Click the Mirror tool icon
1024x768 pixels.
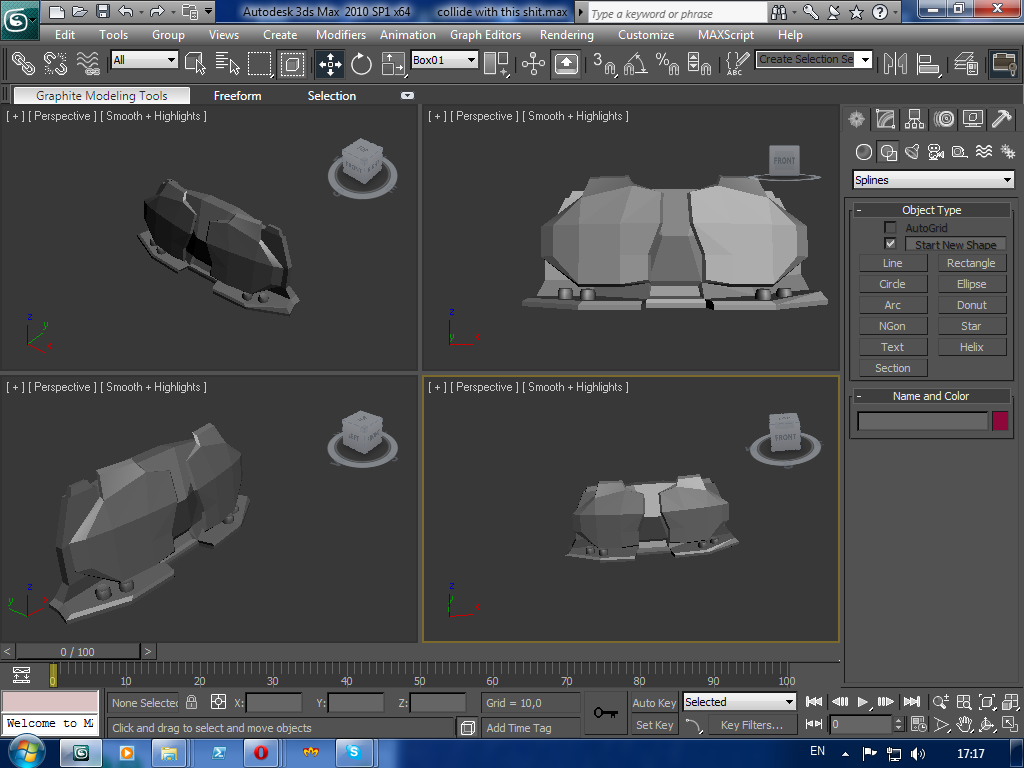tap(895, 64)
